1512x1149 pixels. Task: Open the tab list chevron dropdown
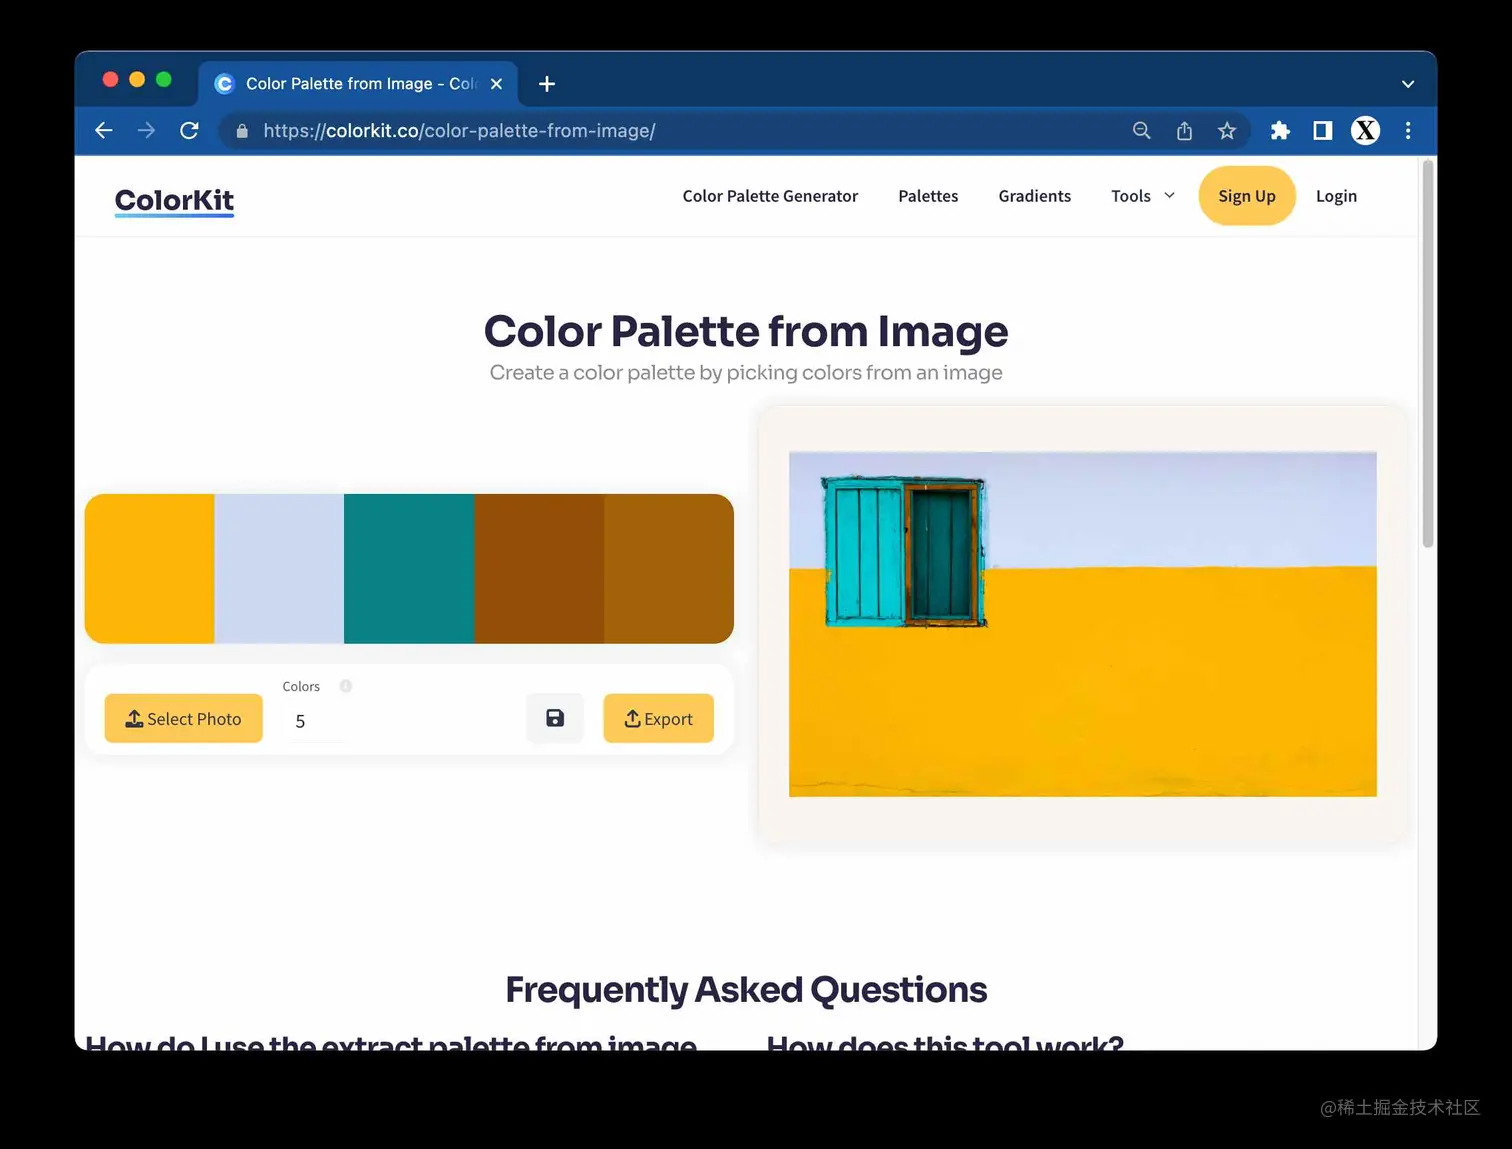tap(1407, 83)
